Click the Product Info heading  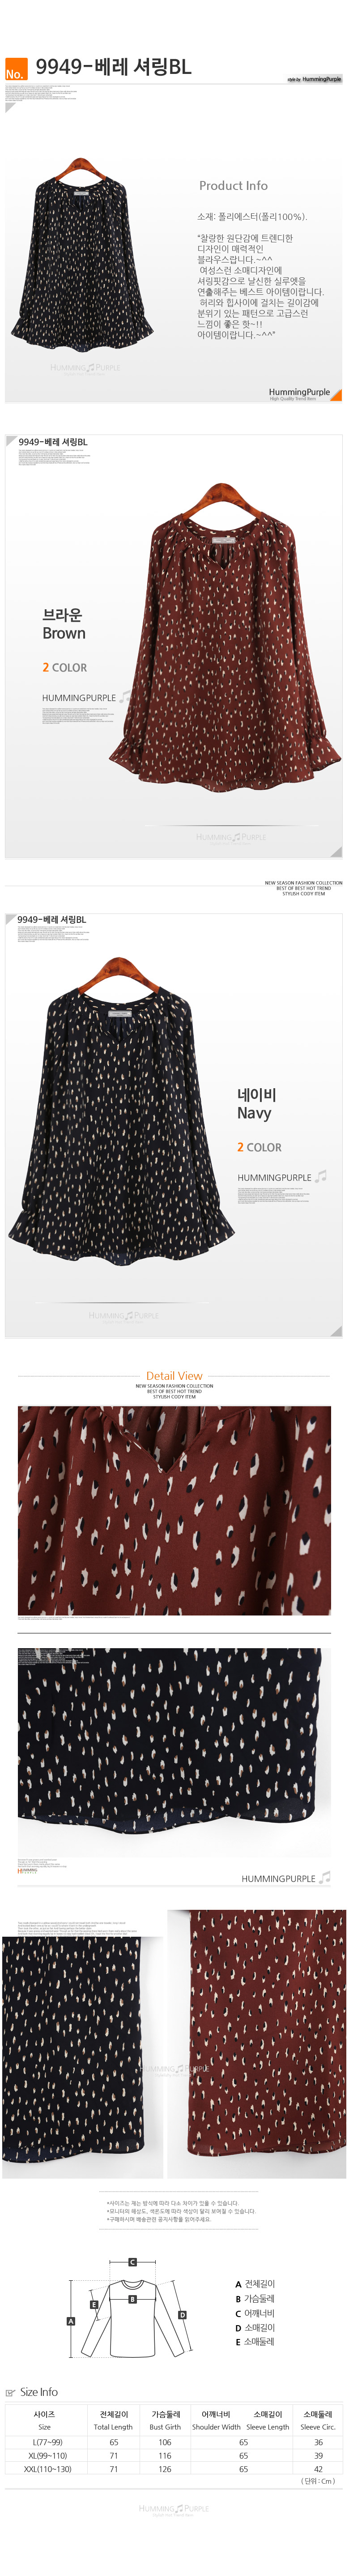tap(233, 186)
